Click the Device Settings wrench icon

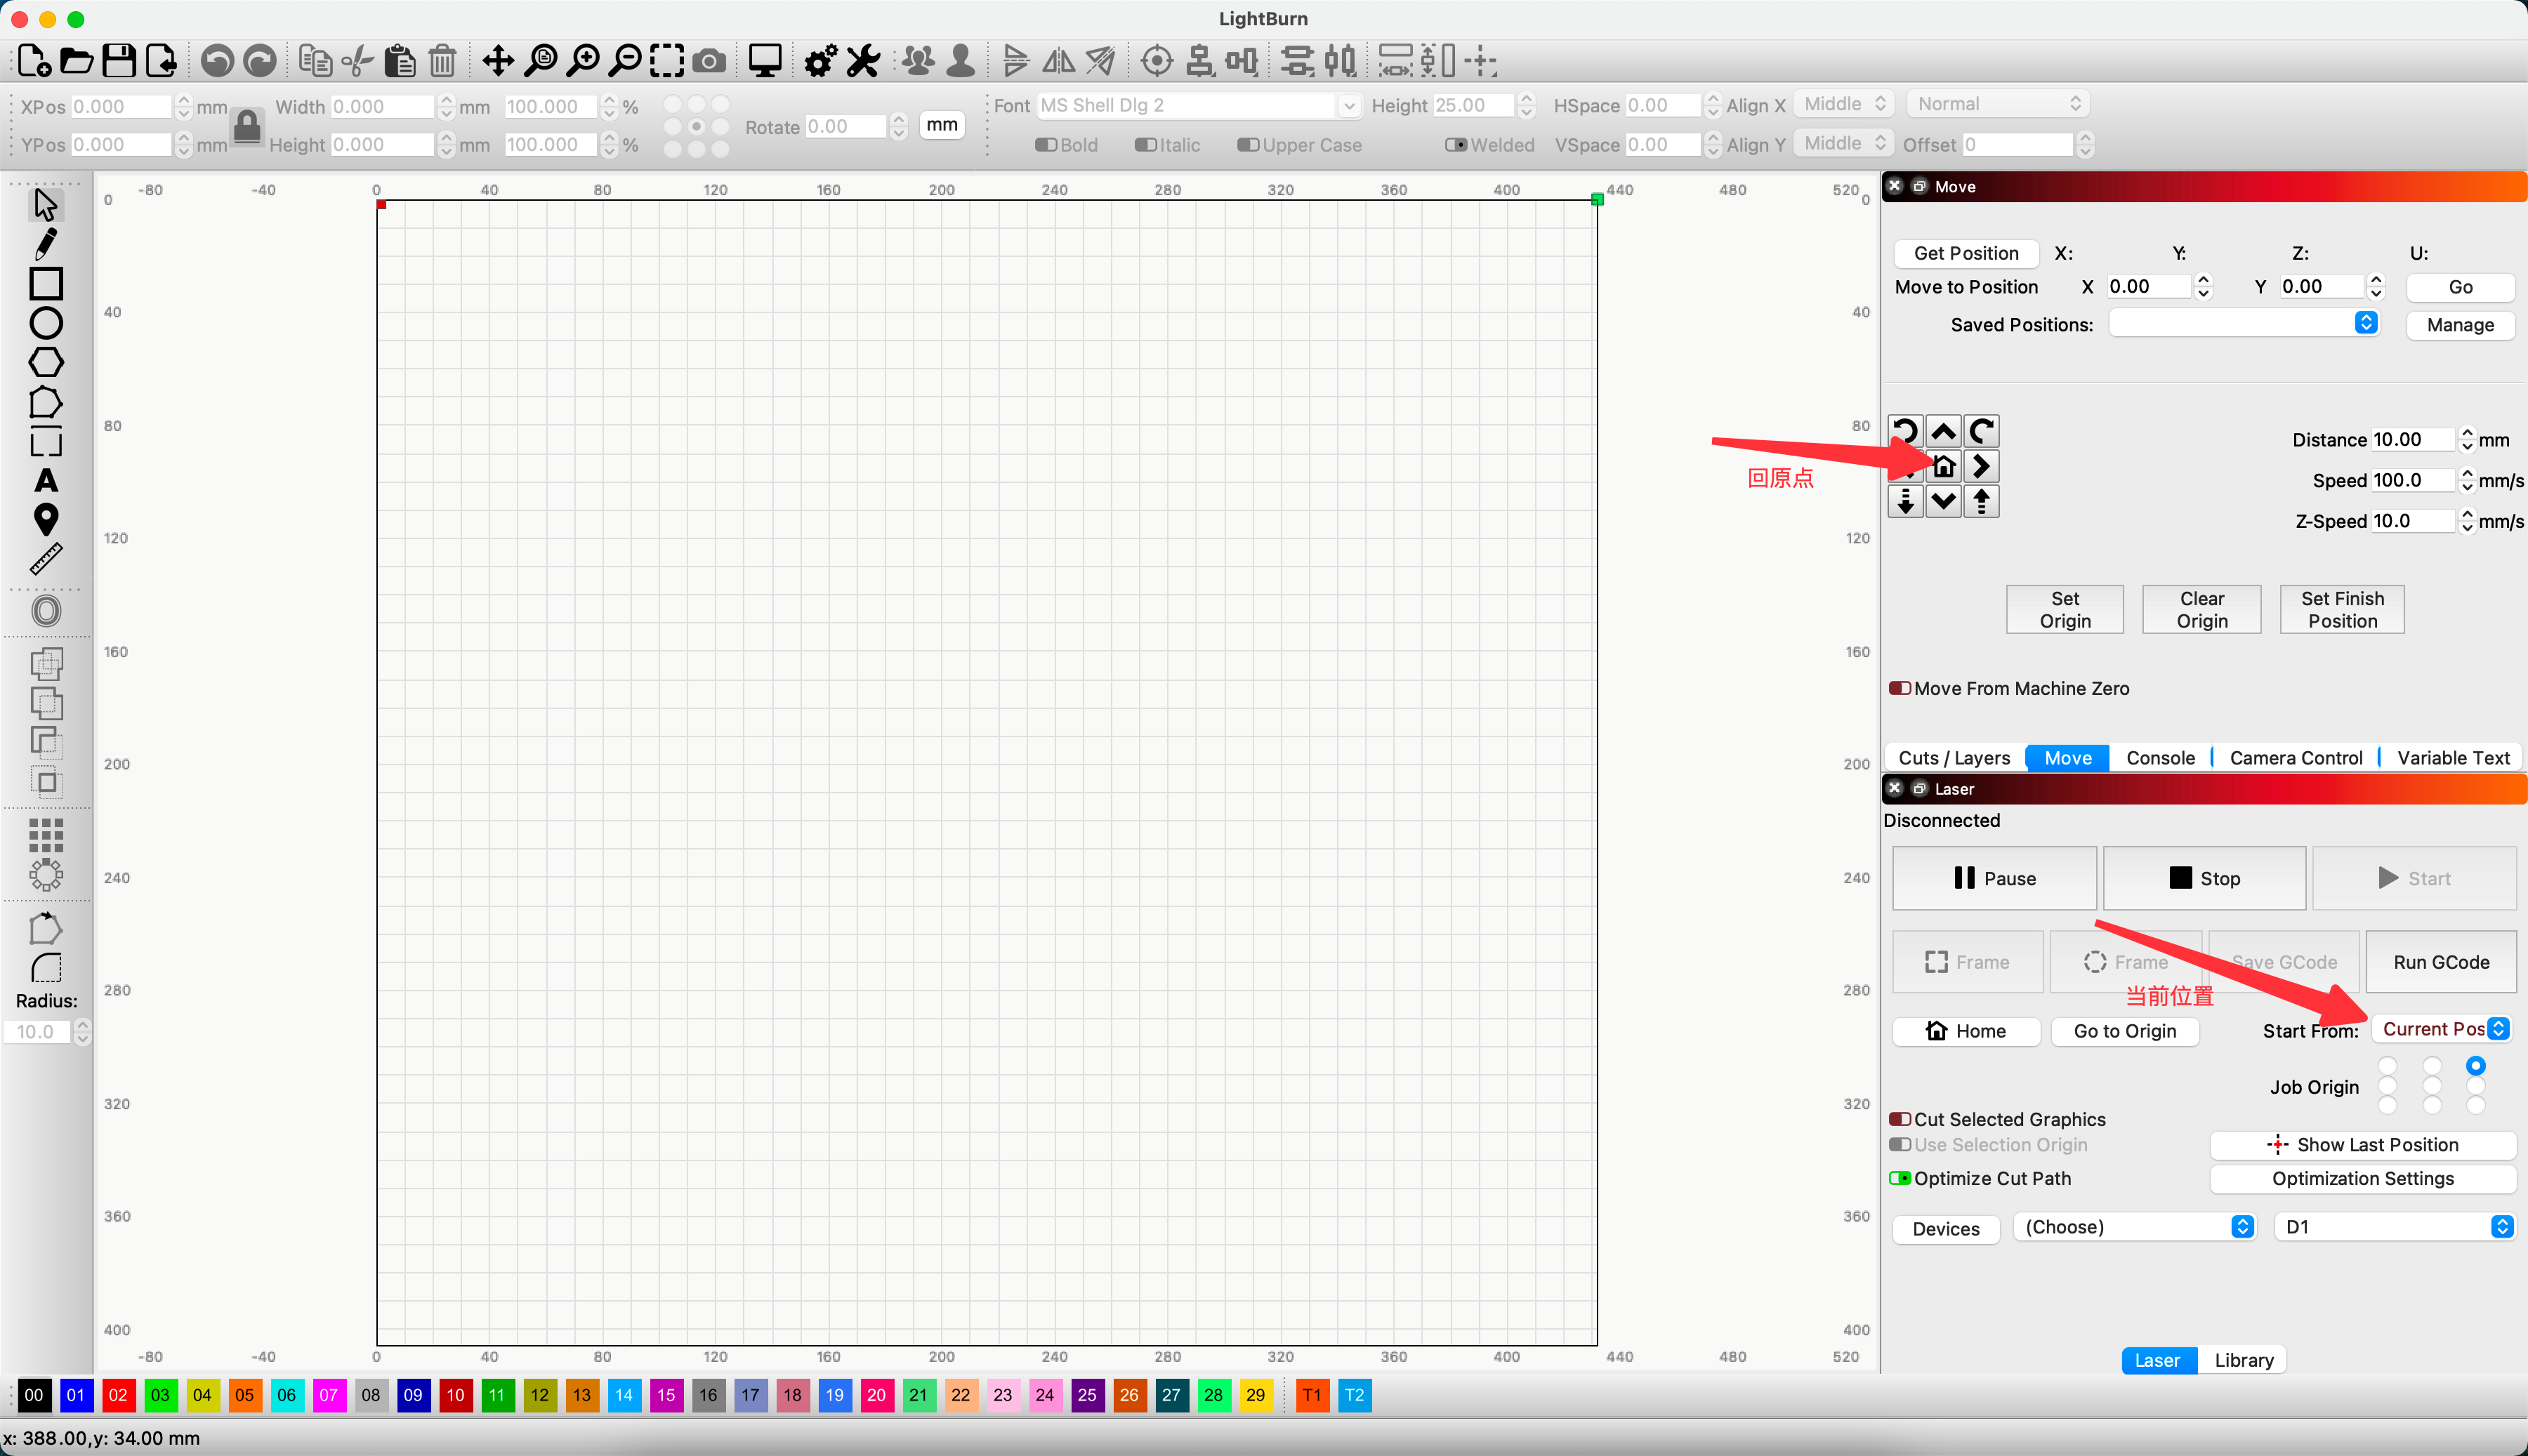click(863, 61)
